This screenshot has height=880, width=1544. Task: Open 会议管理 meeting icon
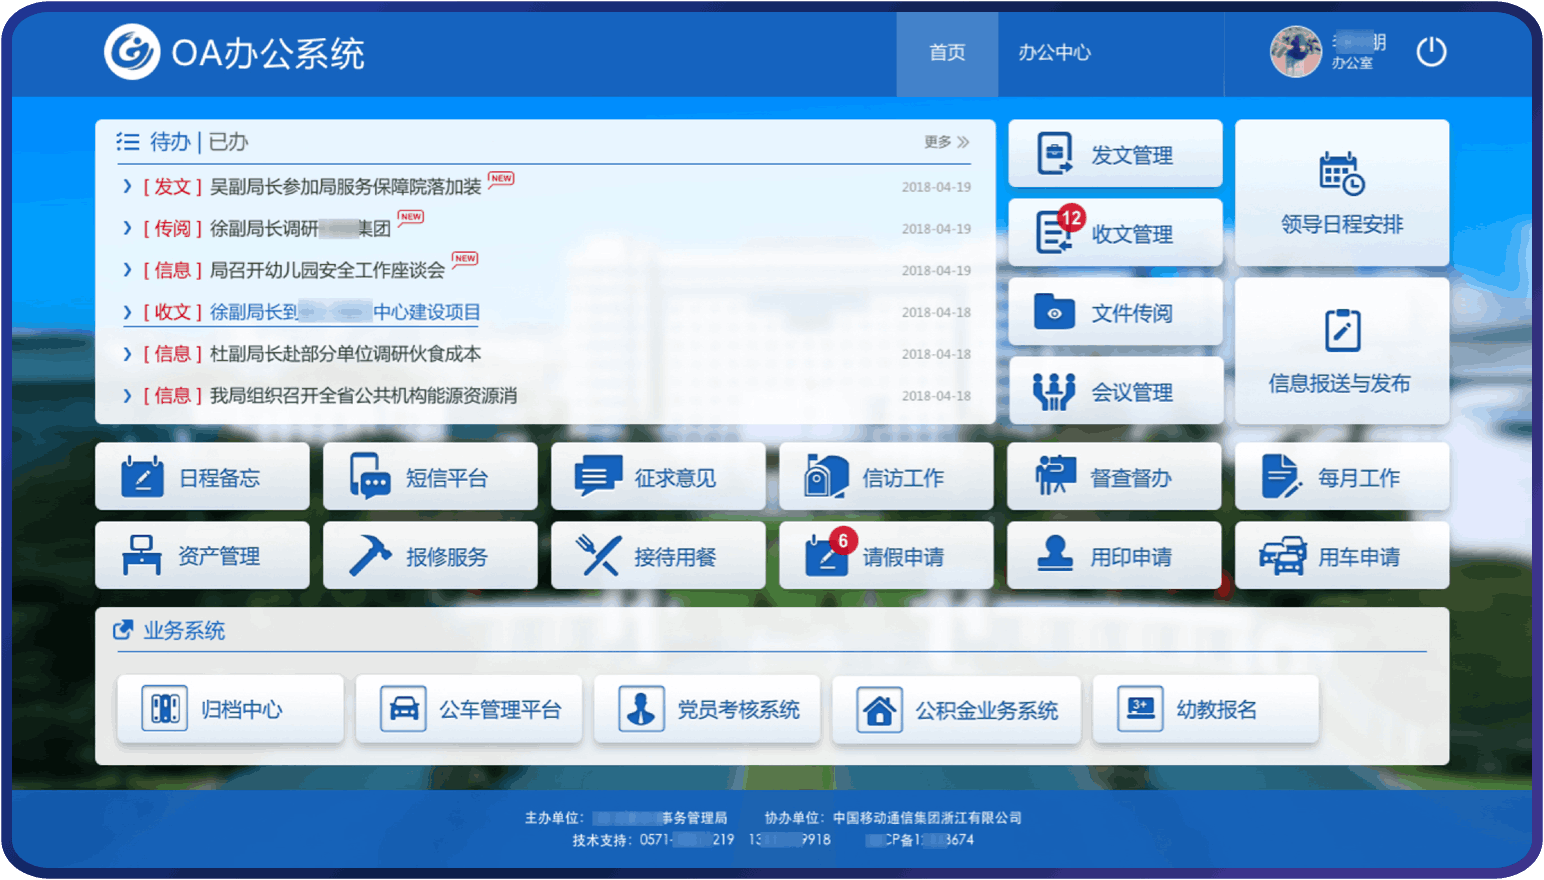coord(1054,391)
